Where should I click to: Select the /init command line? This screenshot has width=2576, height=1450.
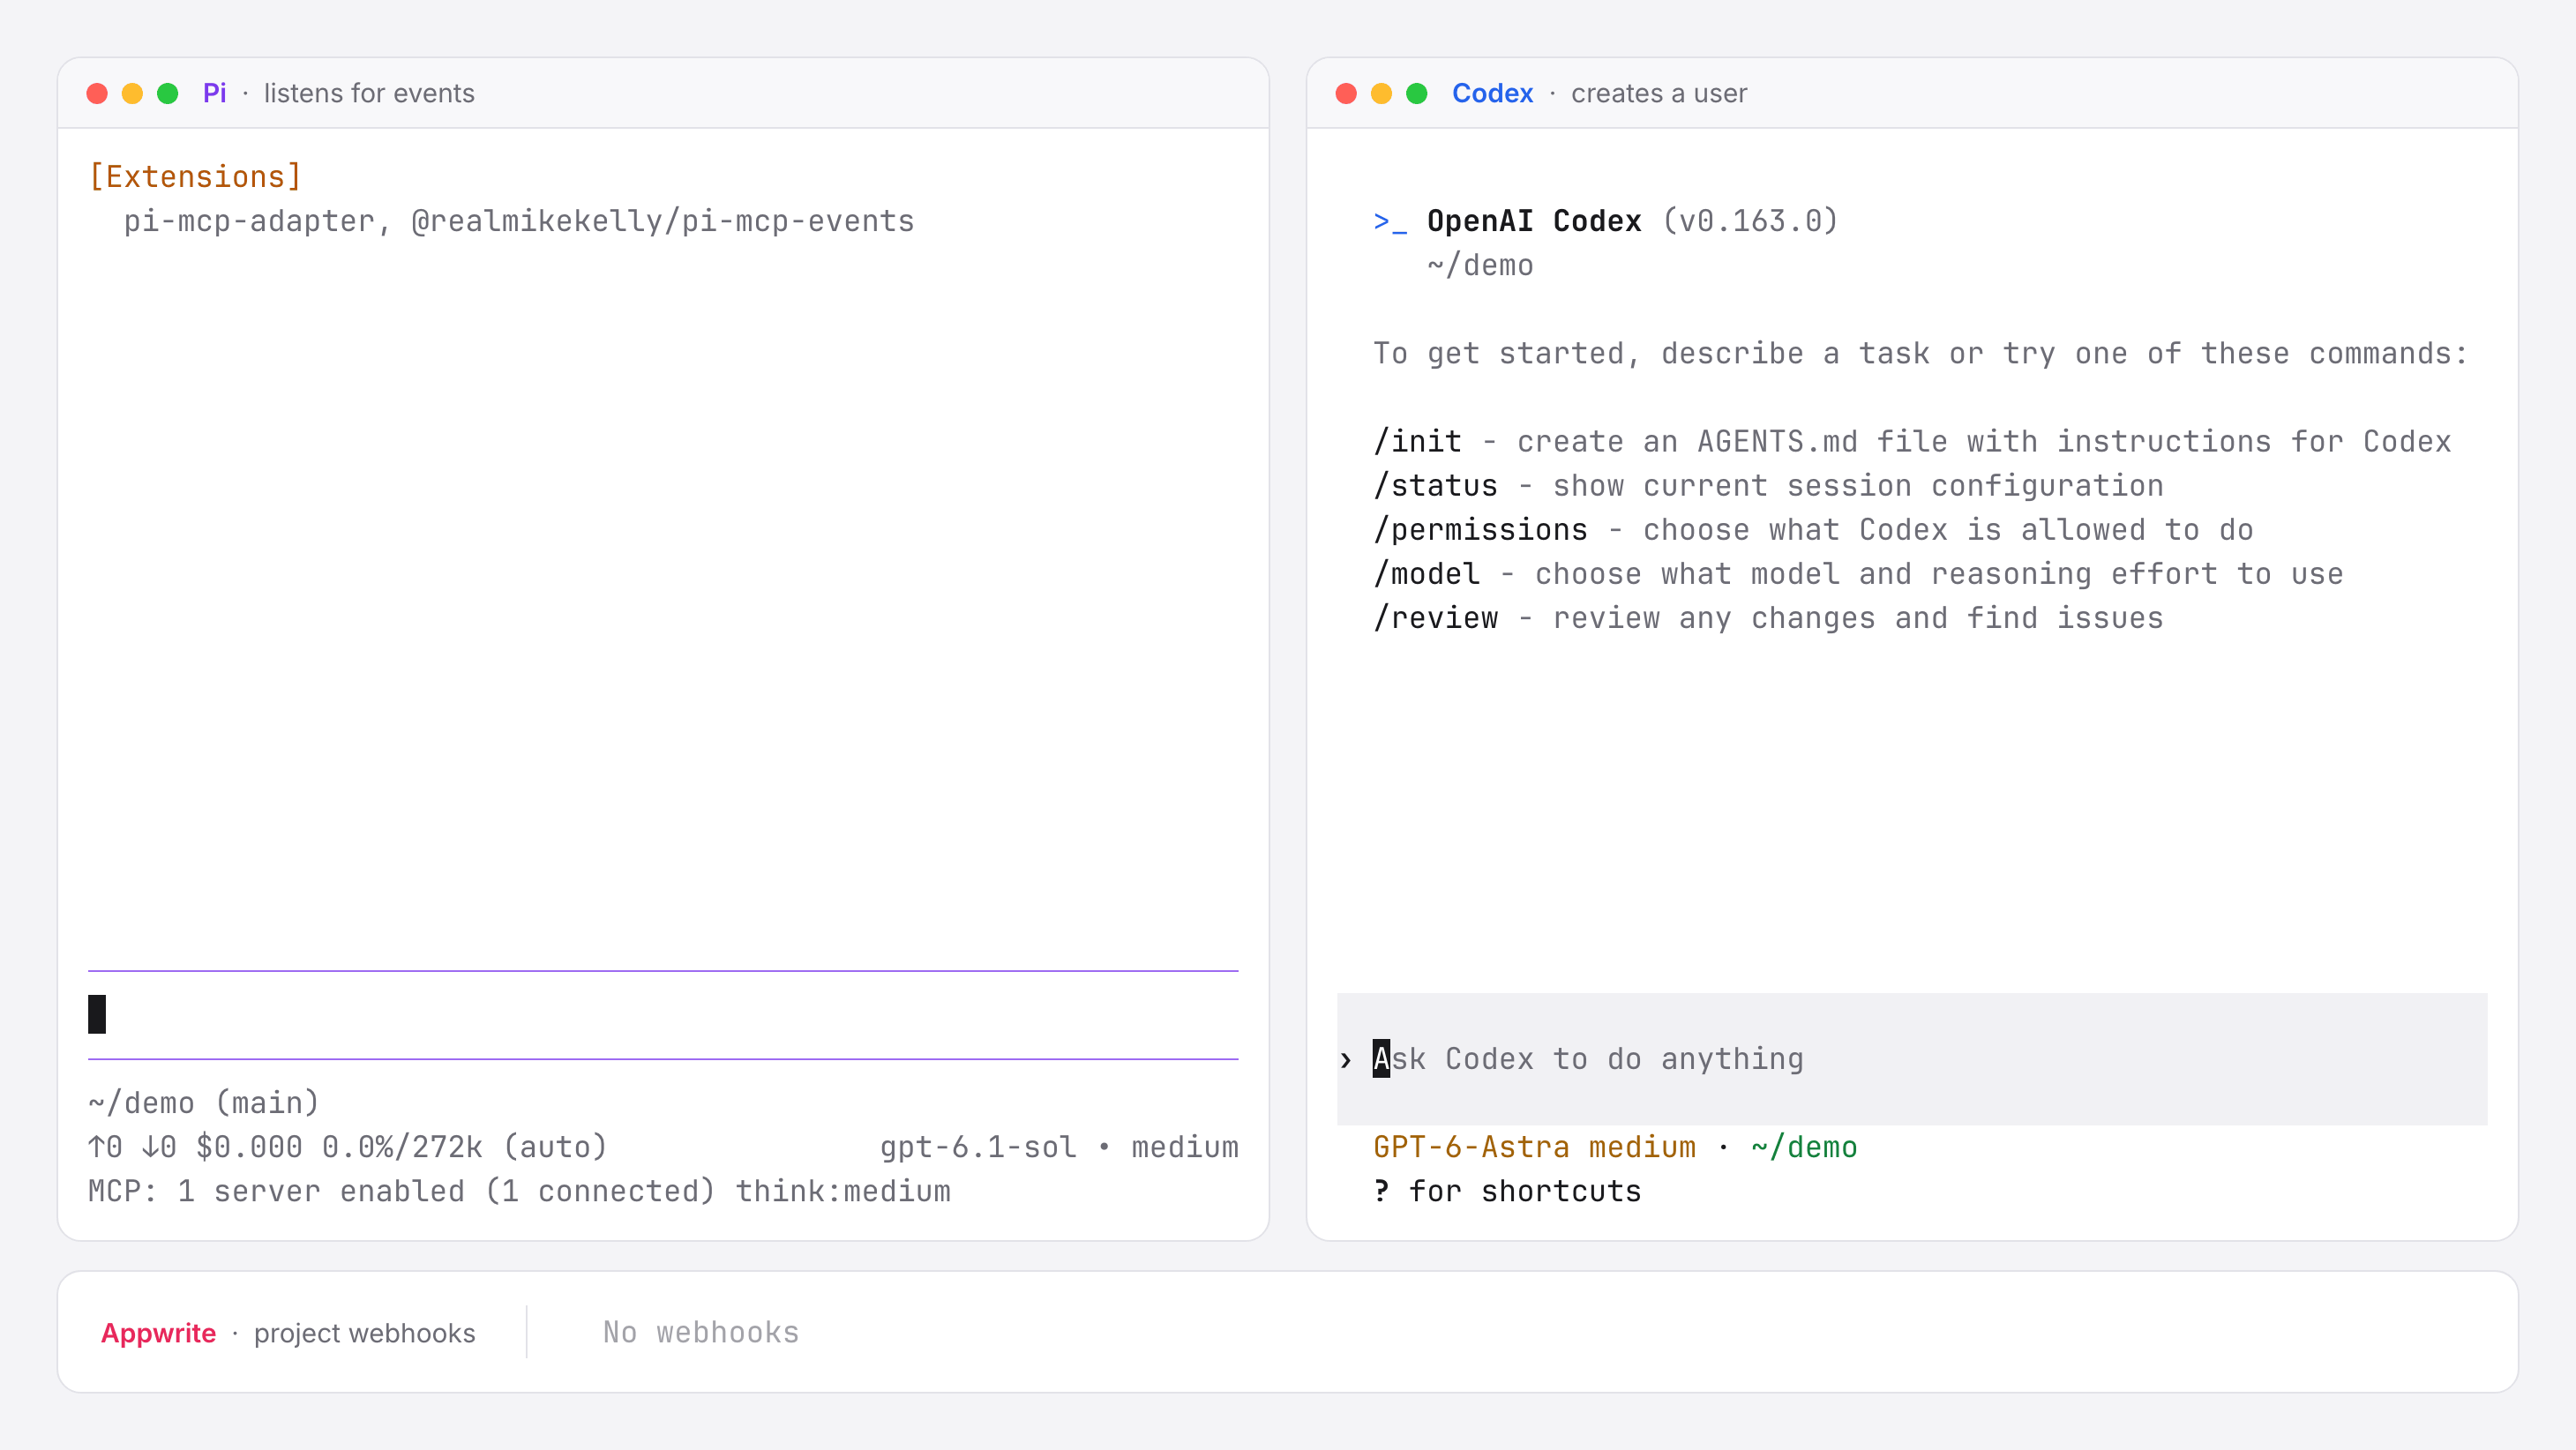[1912, 442]
